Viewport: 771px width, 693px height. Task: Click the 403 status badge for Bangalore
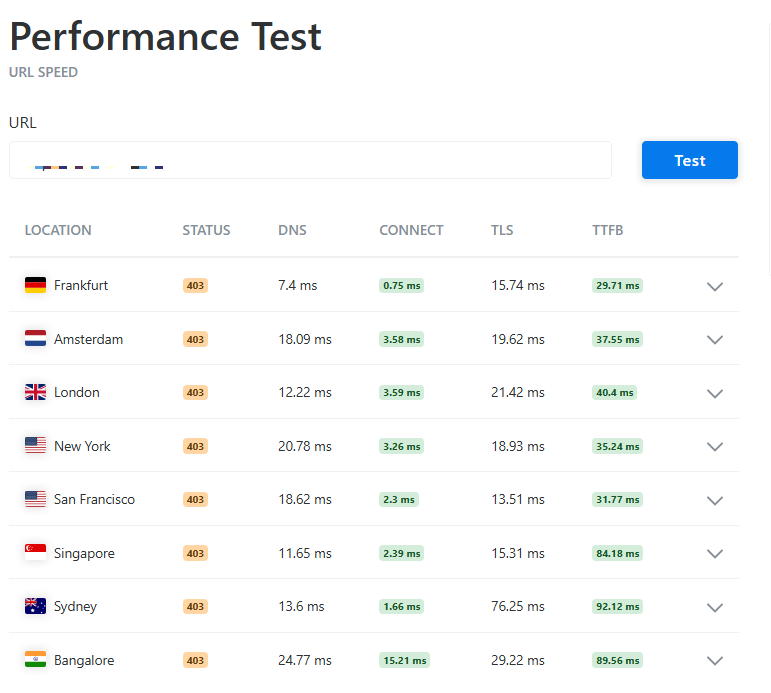195,661
